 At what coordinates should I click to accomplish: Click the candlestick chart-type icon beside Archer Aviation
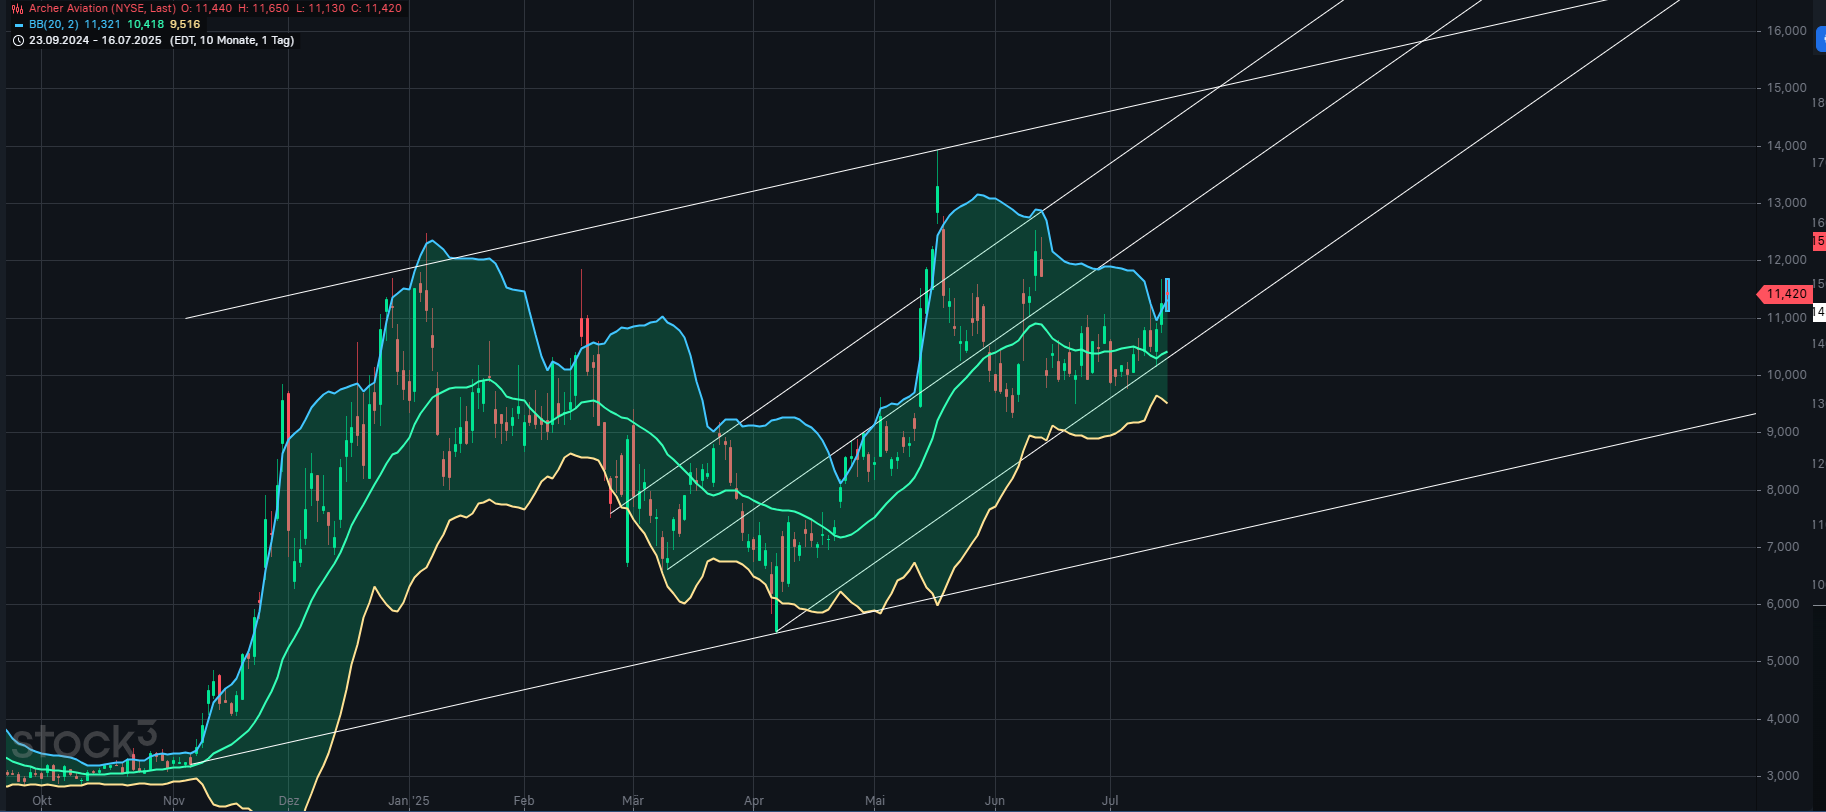[18, 8]
